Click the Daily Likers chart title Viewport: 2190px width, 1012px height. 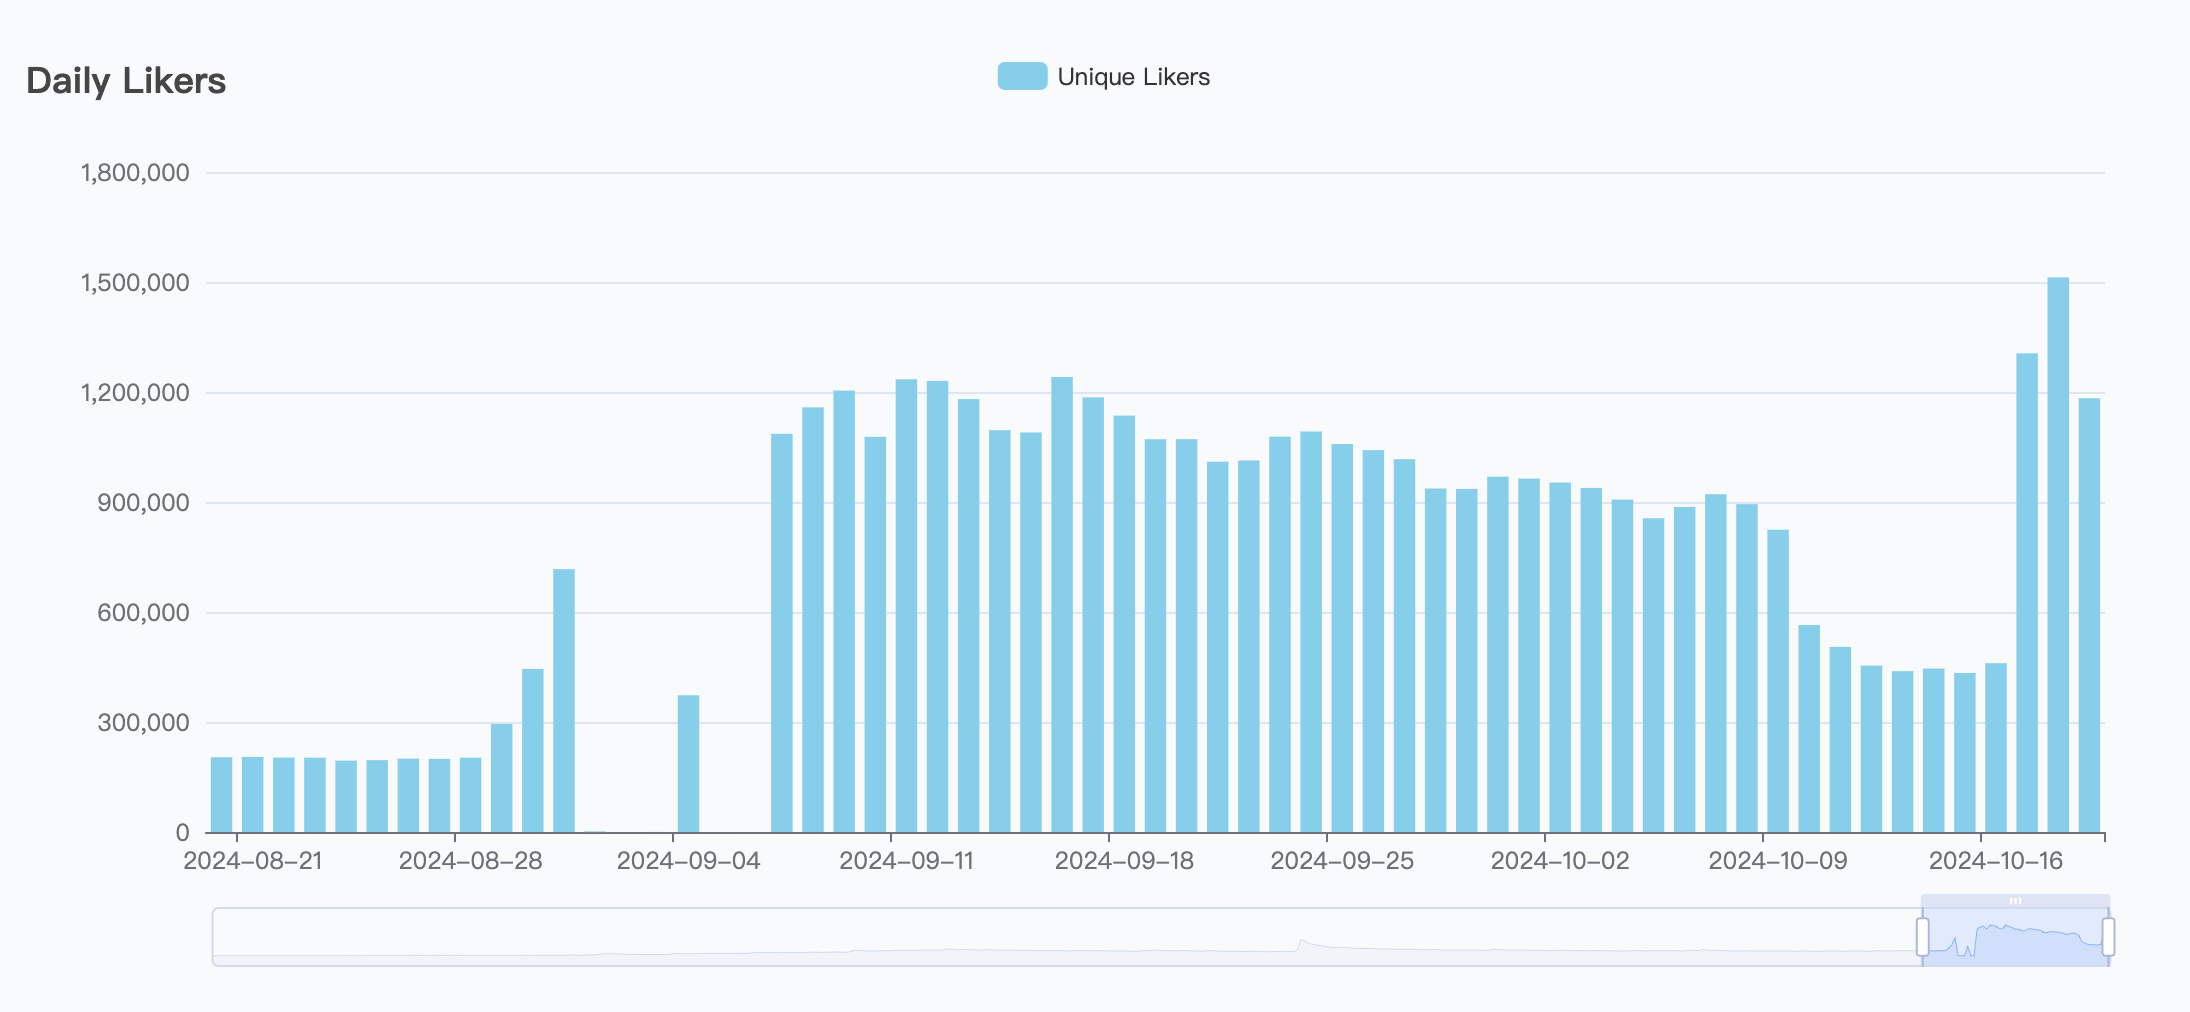click(126, 81)
